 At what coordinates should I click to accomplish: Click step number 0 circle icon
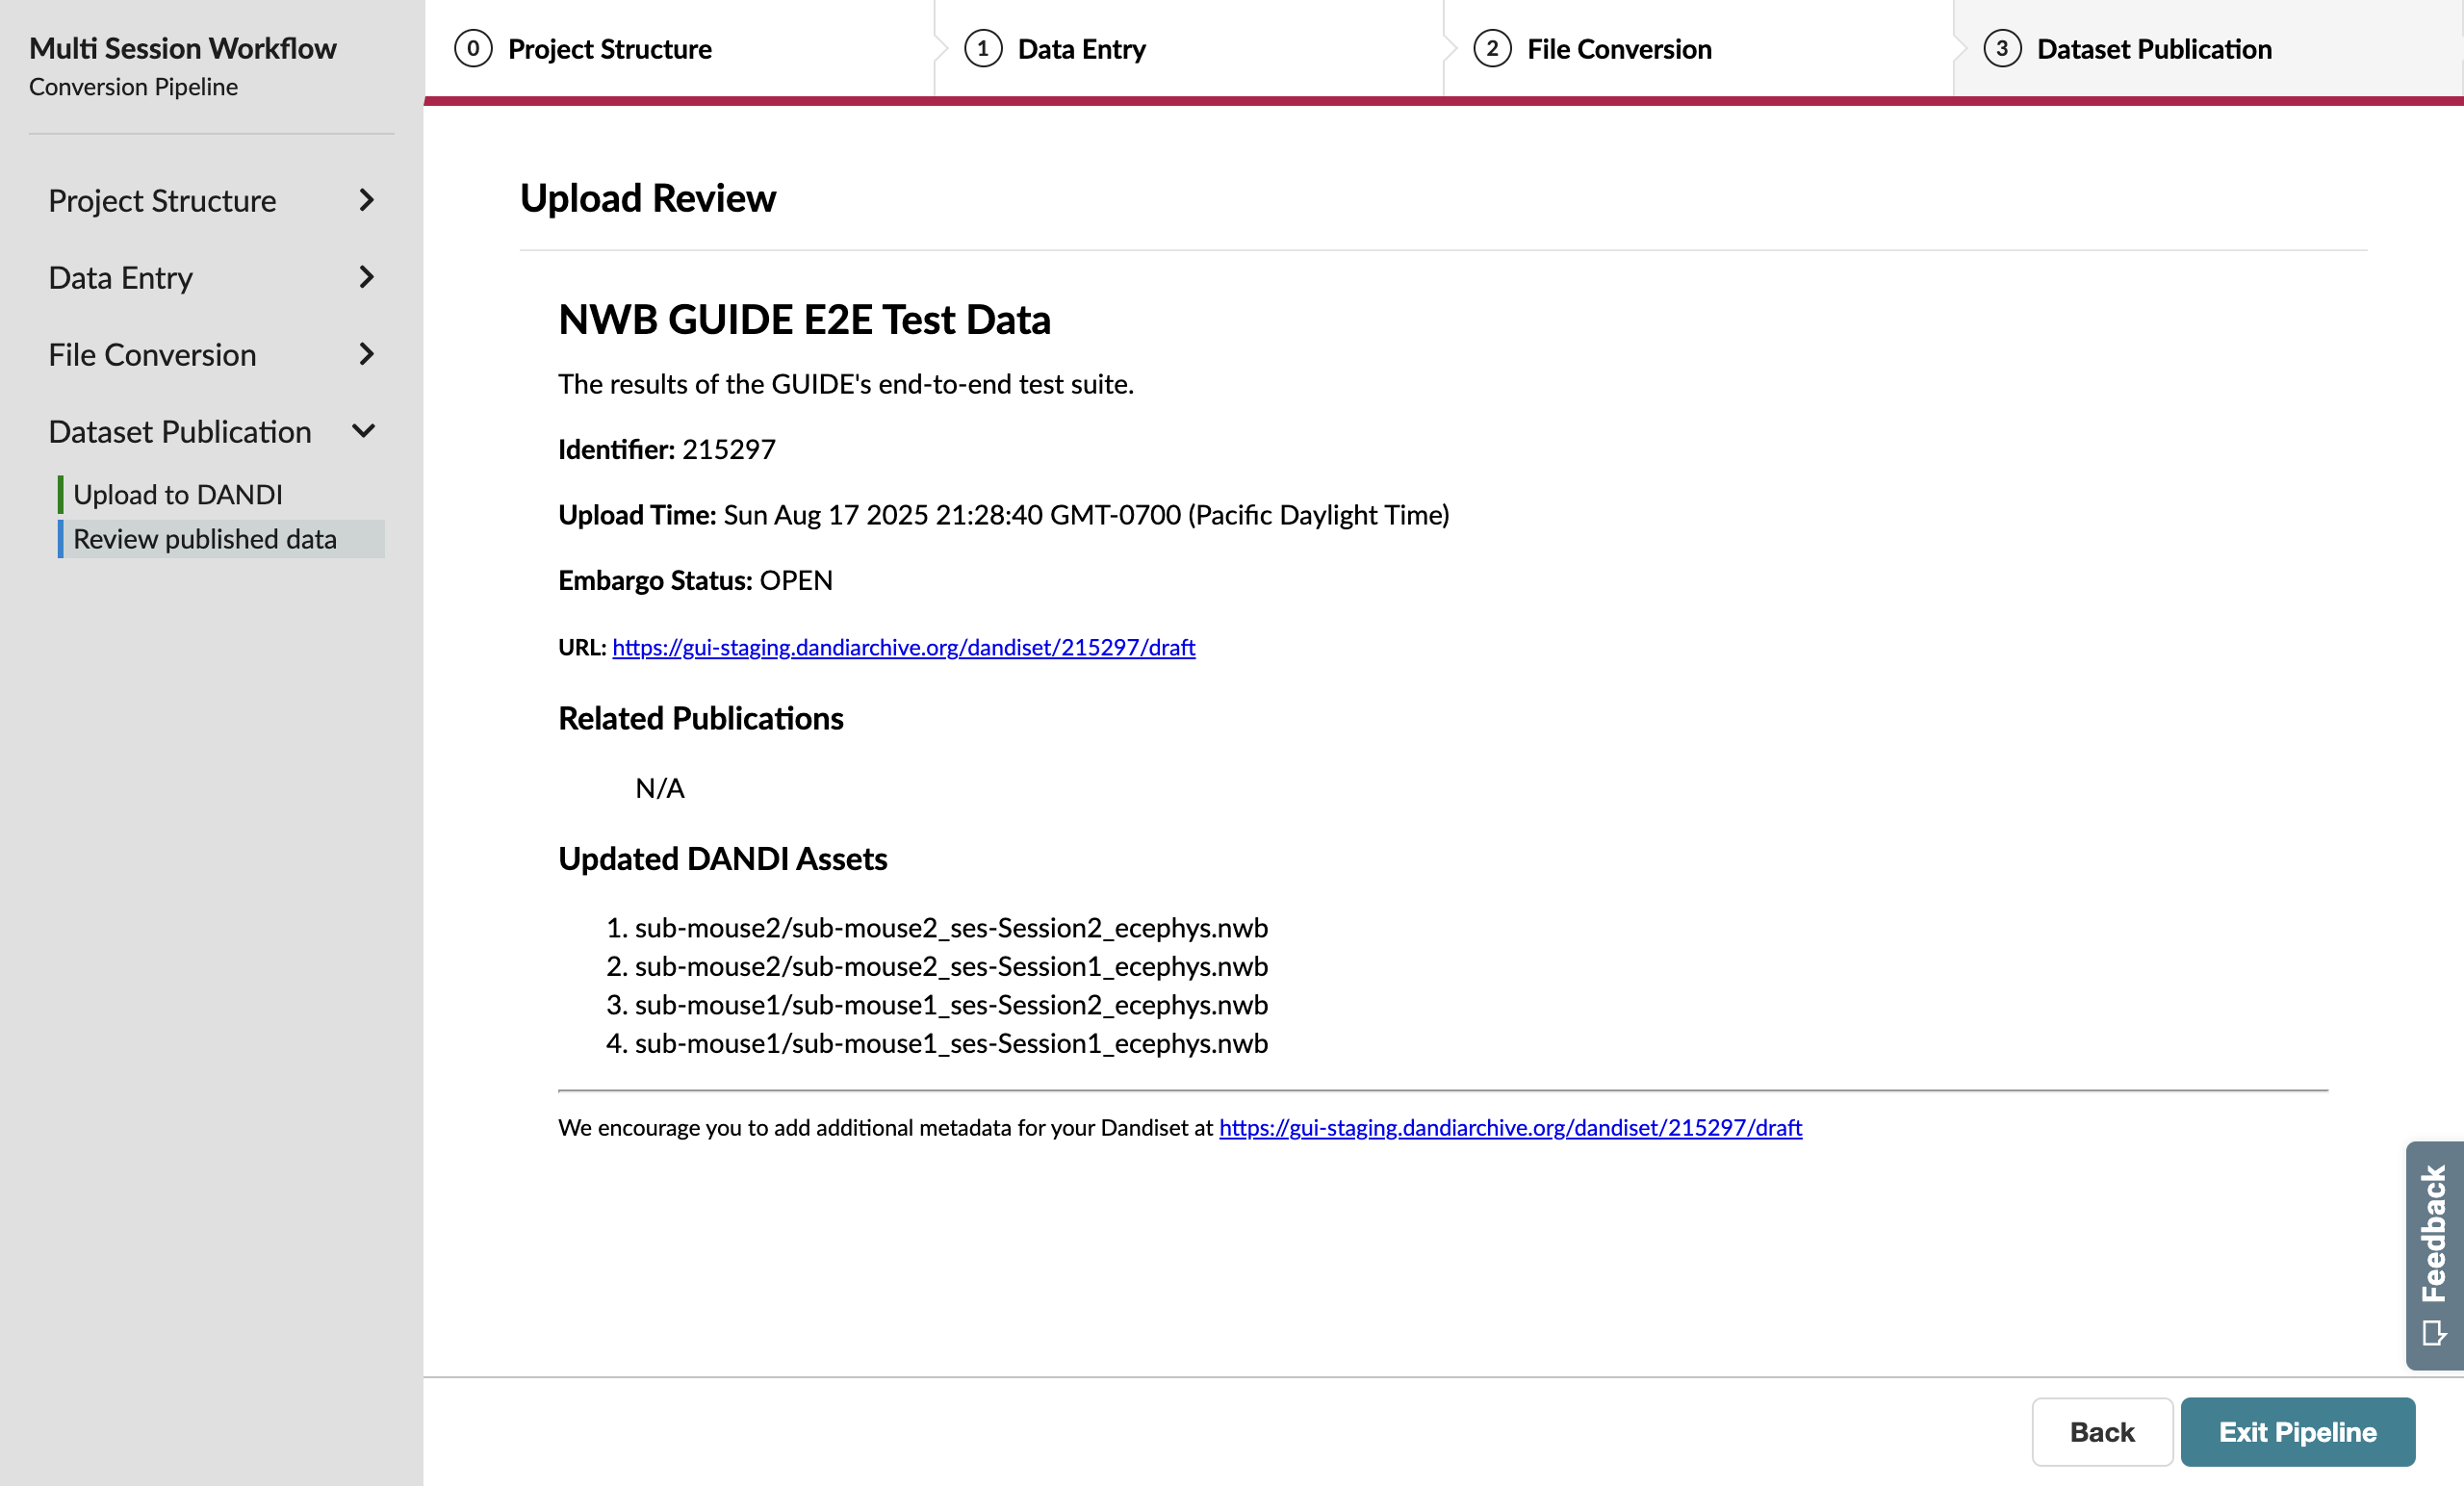point(473,48)
